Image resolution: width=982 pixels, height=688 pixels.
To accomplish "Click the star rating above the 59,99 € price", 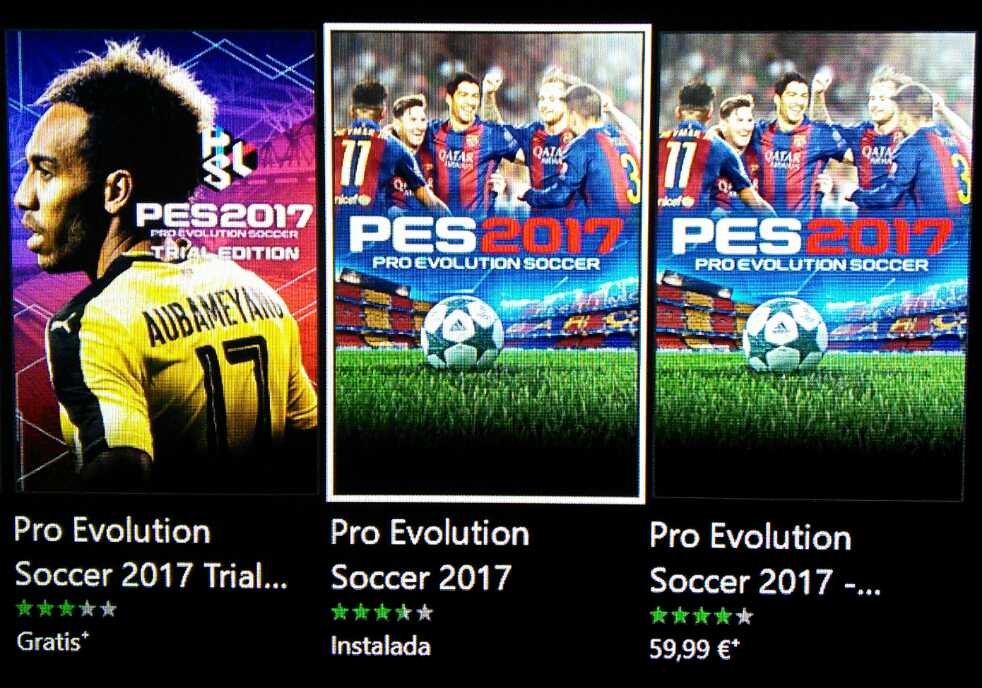I will [x=701, y=616].
